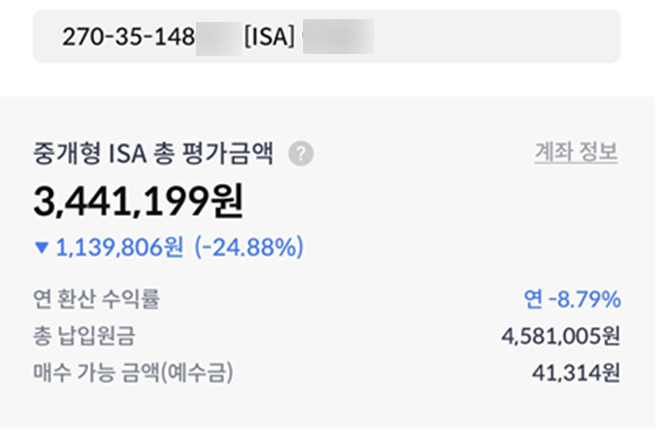Click the annual return 연 -8.79%
Image resolution: width=656 pixels, height=434 pixels.
click(571, 298)
